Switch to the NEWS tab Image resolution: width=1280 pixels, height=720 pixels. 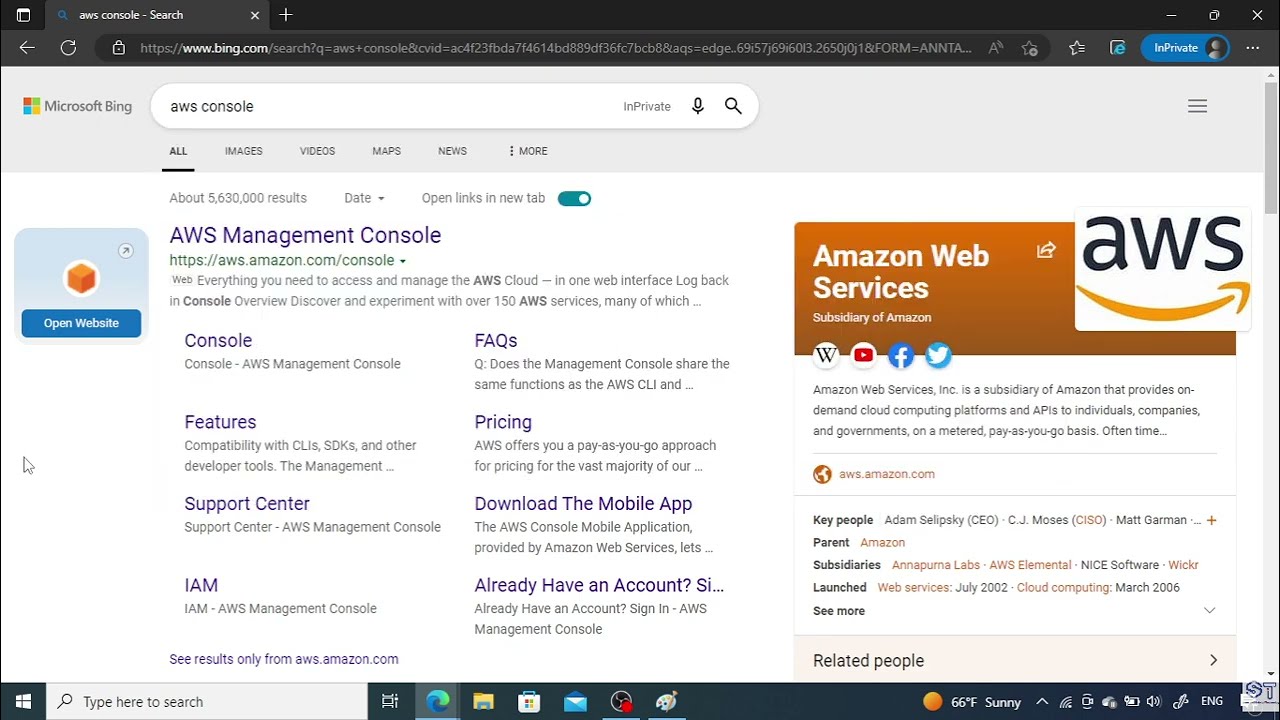[452, 151]
